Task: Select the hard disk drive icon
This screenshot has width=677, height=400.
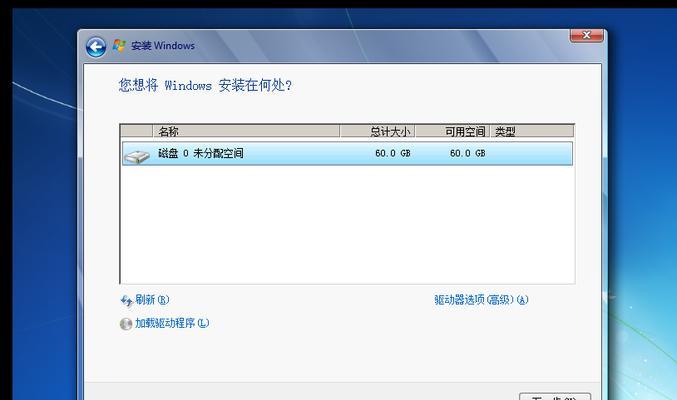Action: 136,156
